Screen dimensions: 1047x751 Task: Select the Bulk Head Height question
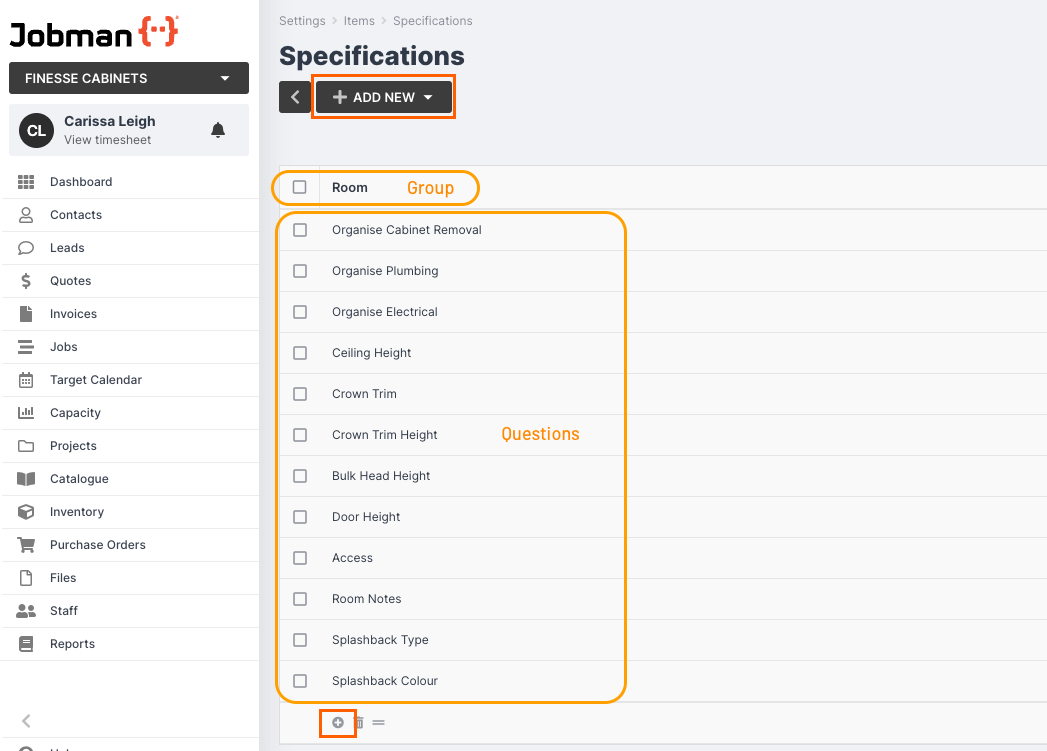click(x=381, y=476)
